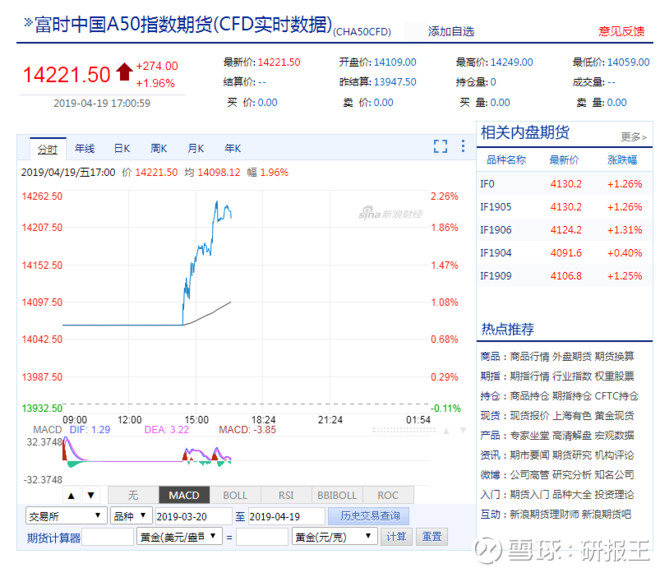The height and width of the screenshot is (568, 660).
Task: Open the 黄金(元/克) unit dropdown
Action: coord(334,536)
